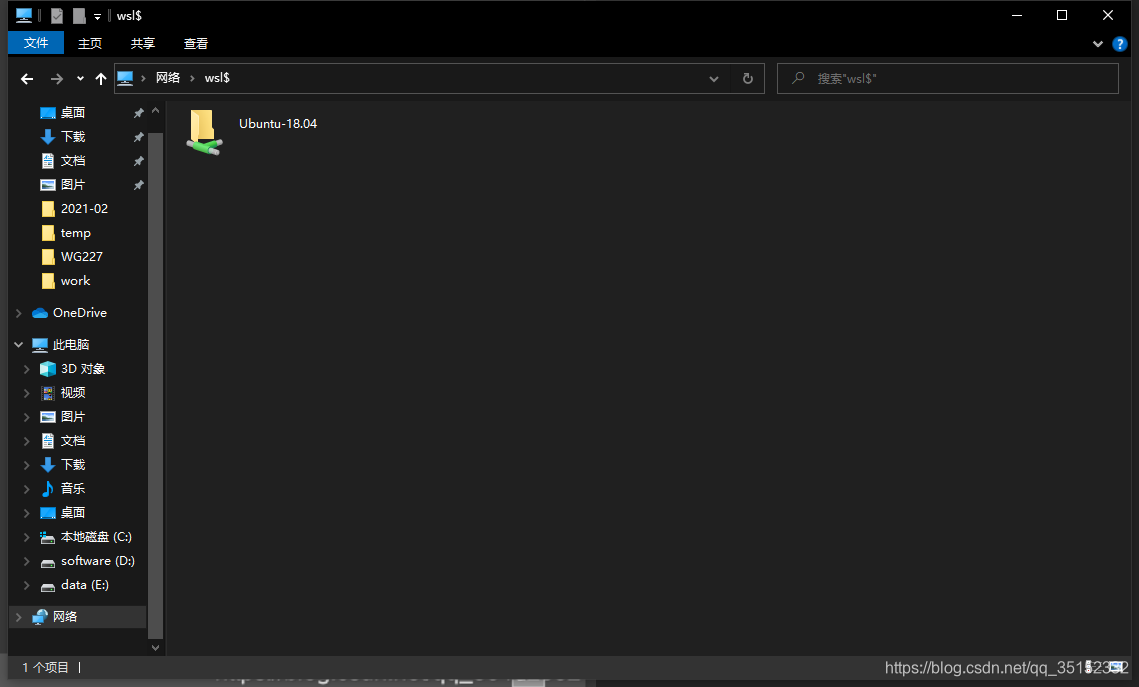Image resolution: width=1139 pixels, height=687 pixels.
Task: Click the new folder quick access icon
Action: click(79, 15)
